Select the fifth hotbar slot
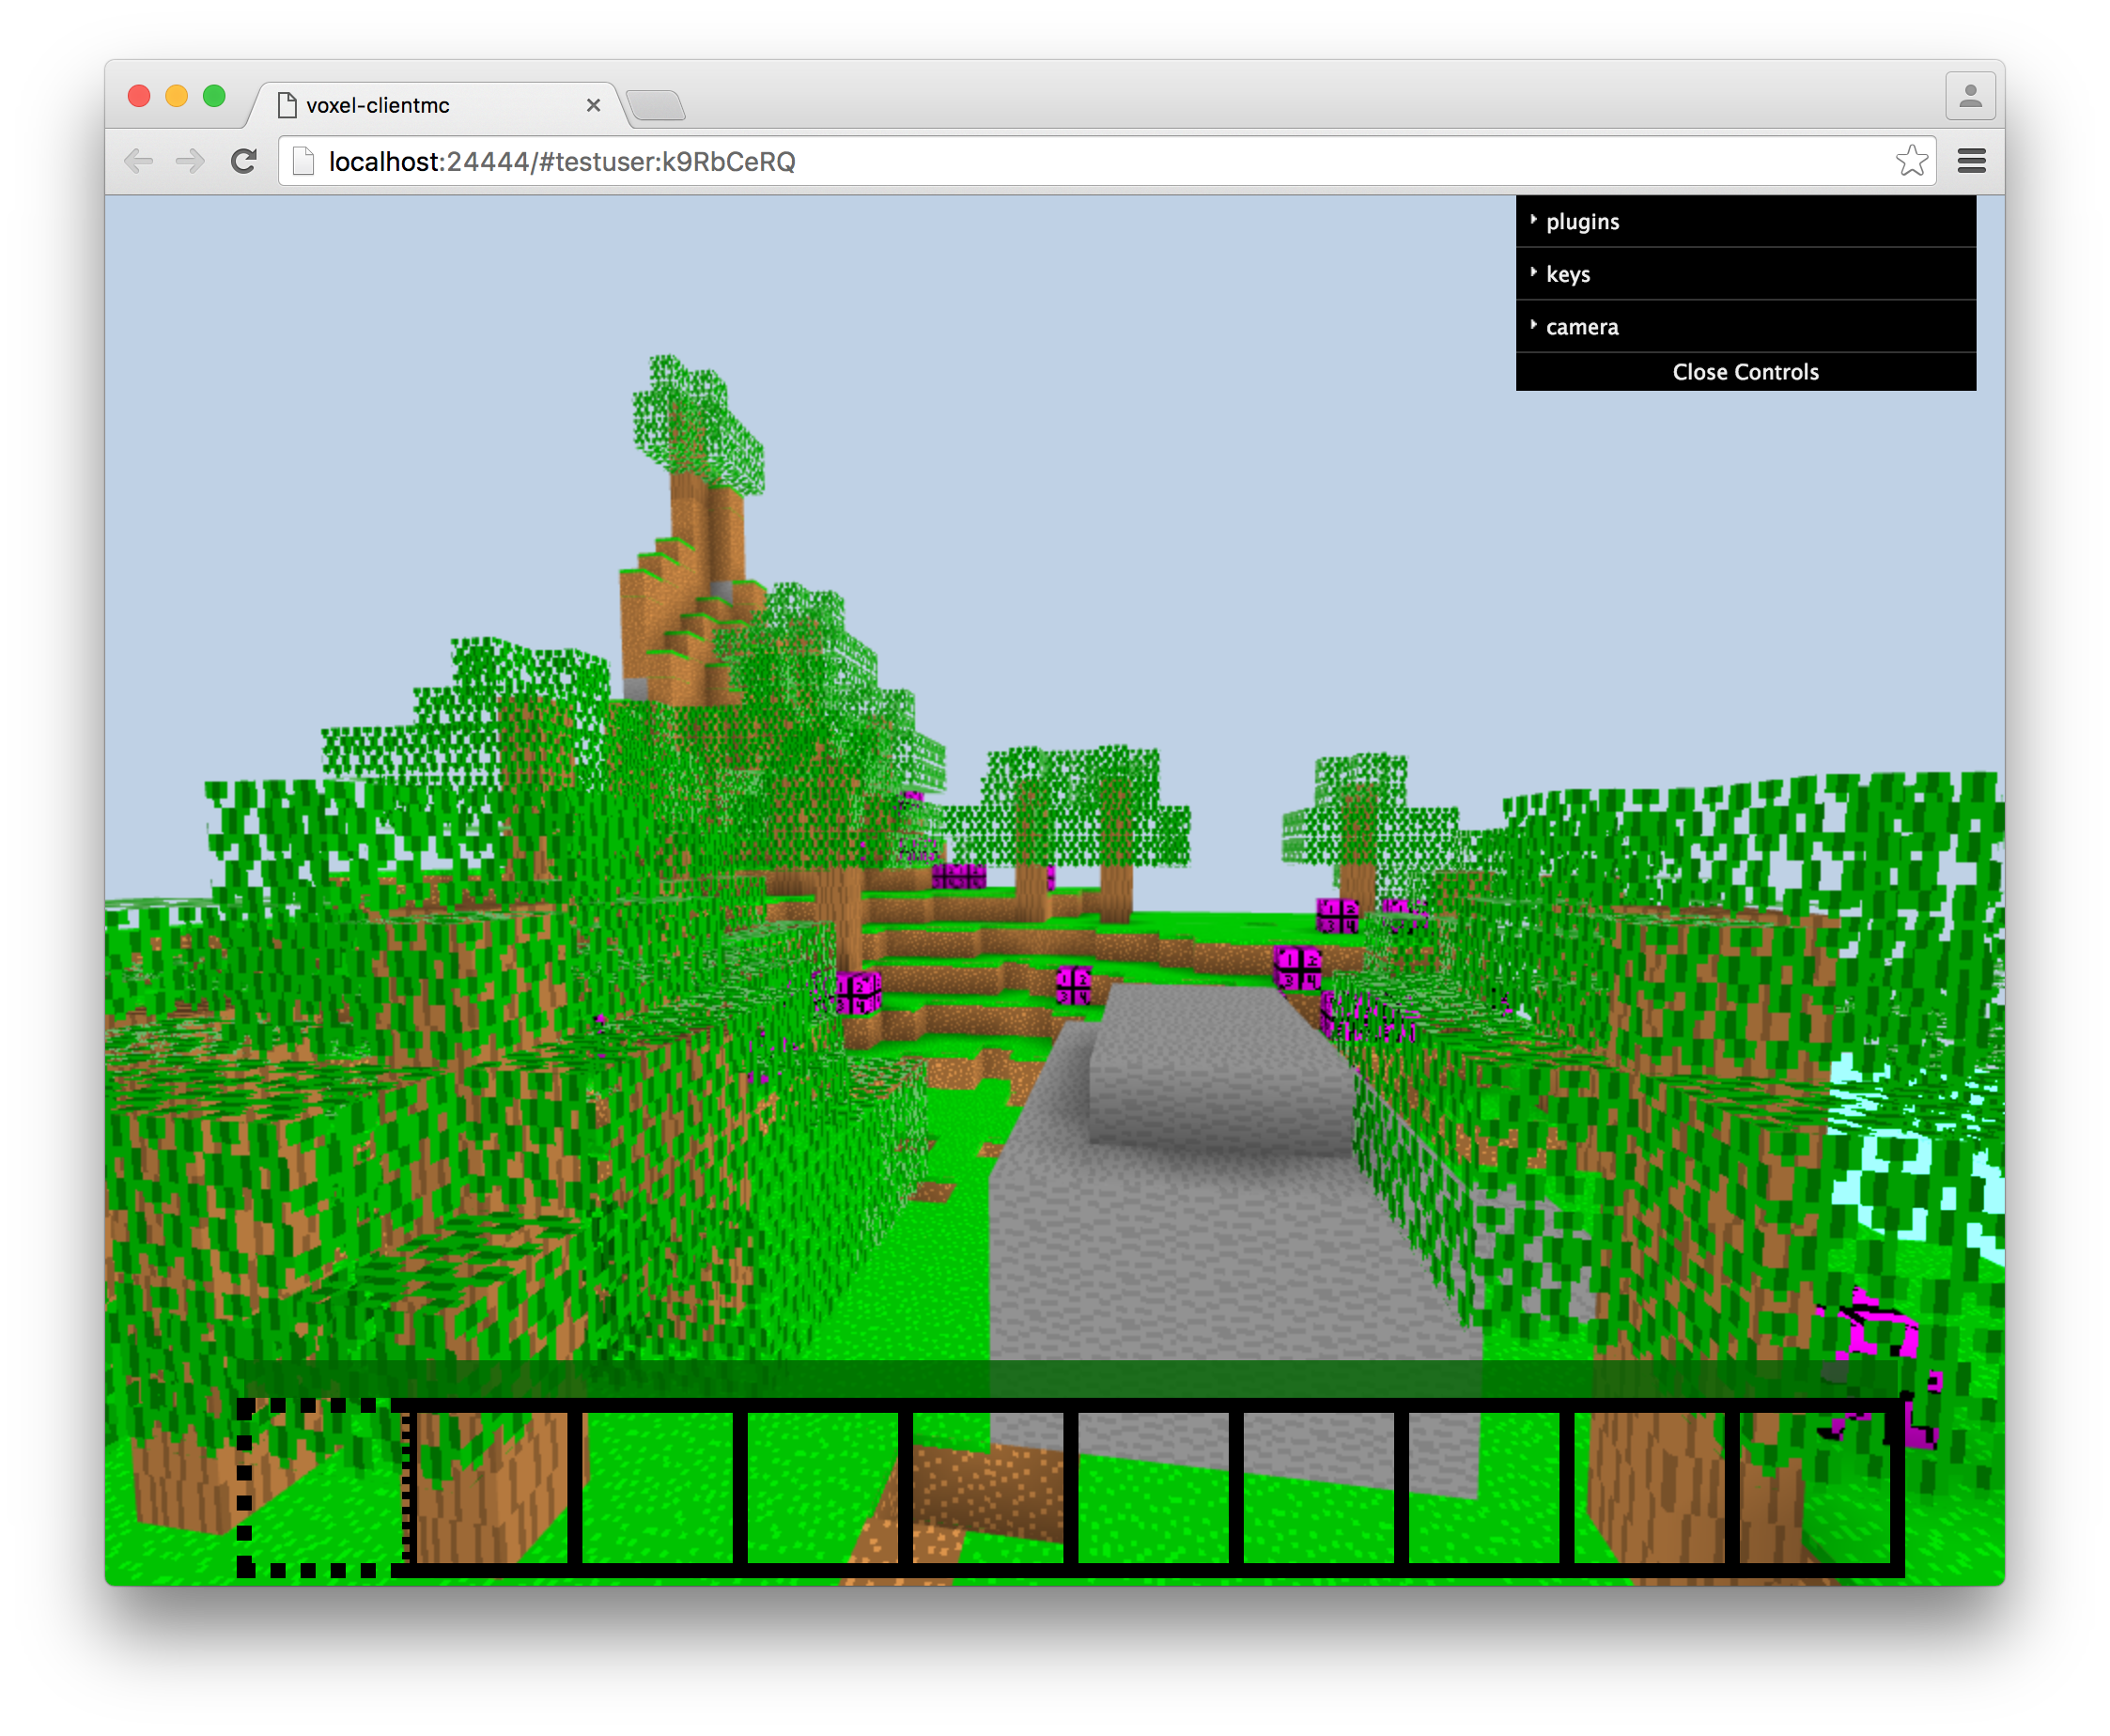The height and width of the screenshot is (1736, 2110). tap(988, 1487)
